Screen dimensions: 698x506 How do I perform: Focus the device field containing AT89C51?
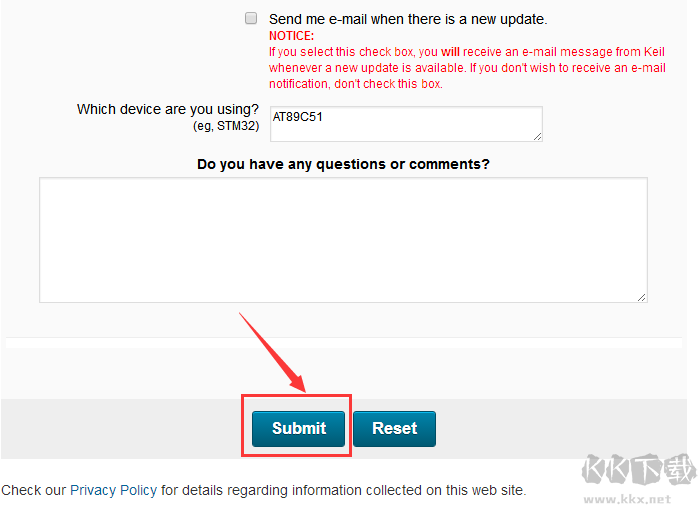pos(405,124)
